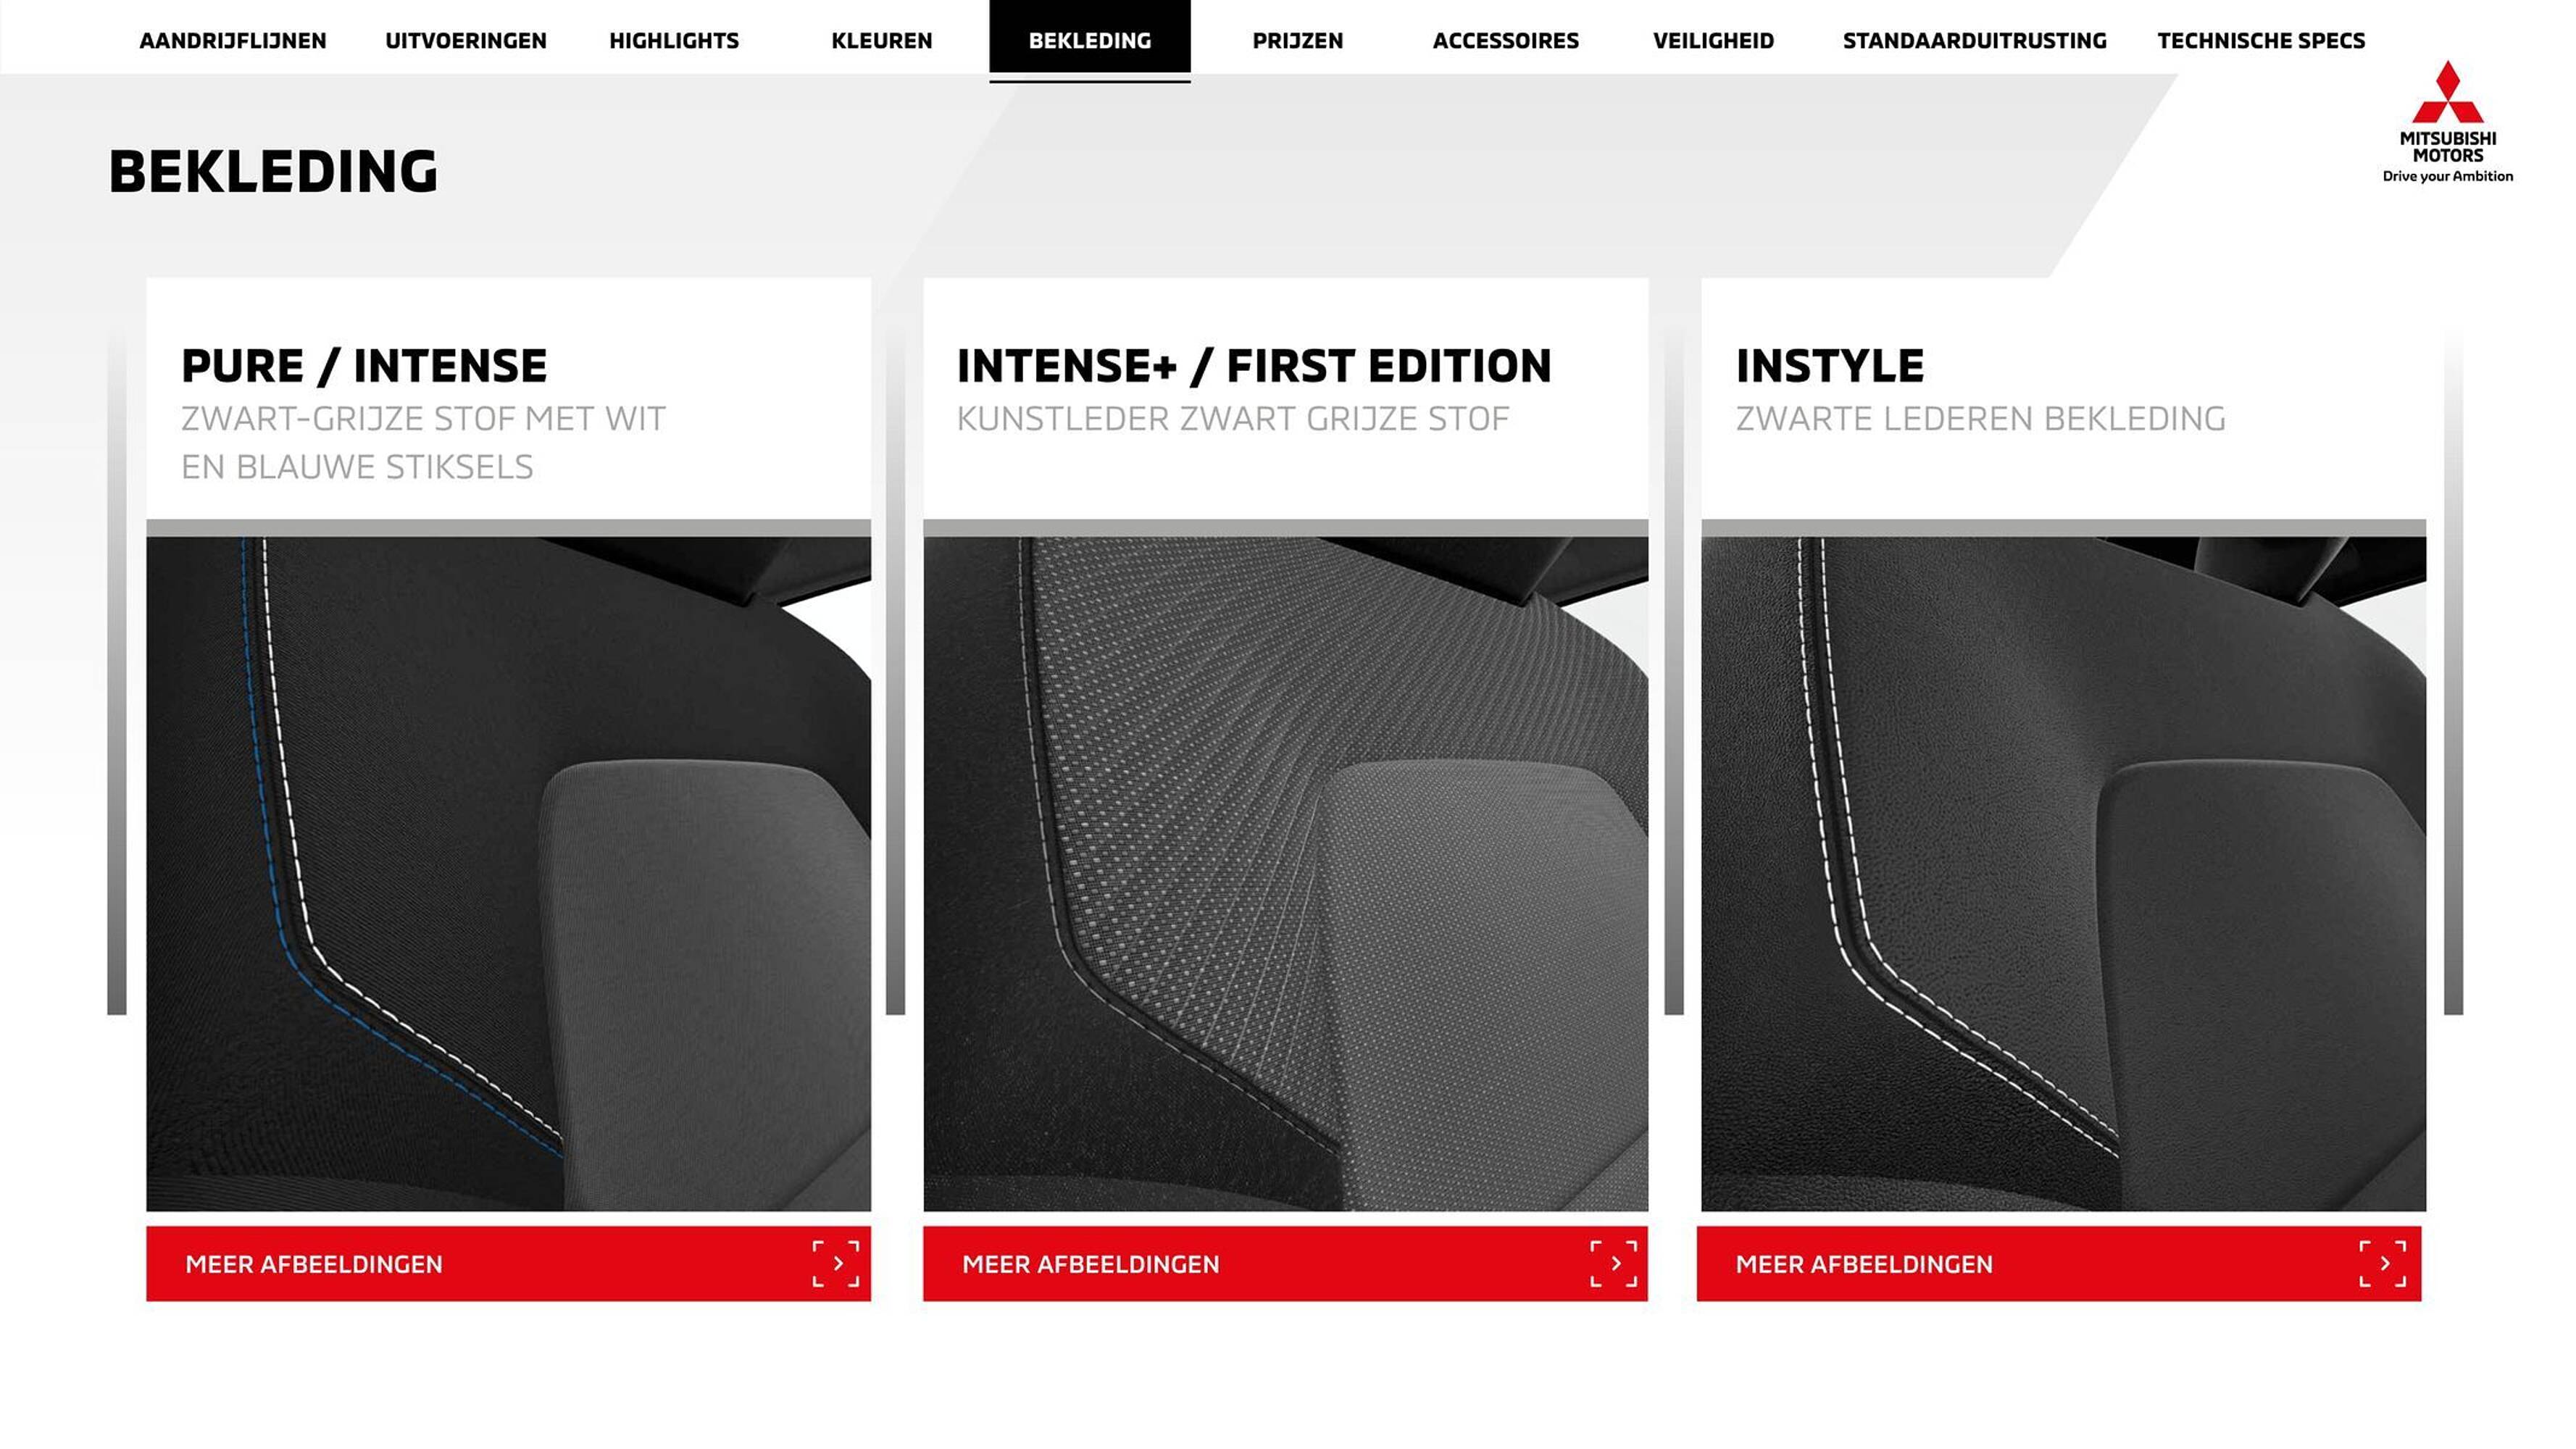Click the ACCESSOIRES navigation item

point(1506,39)
